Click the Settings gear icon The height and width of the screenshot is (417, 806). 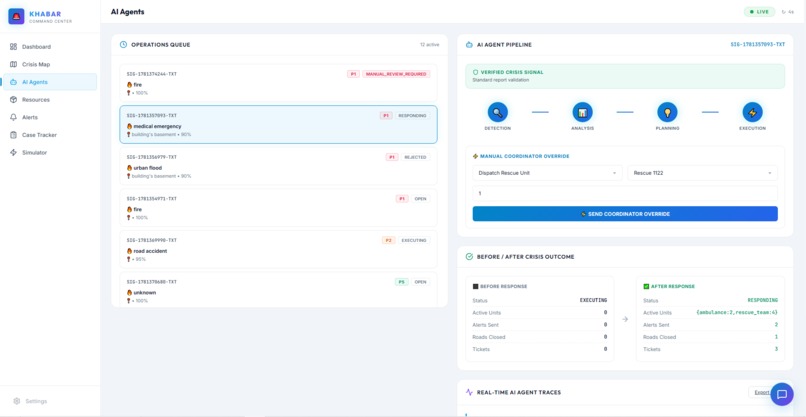[x=16, y=401]
